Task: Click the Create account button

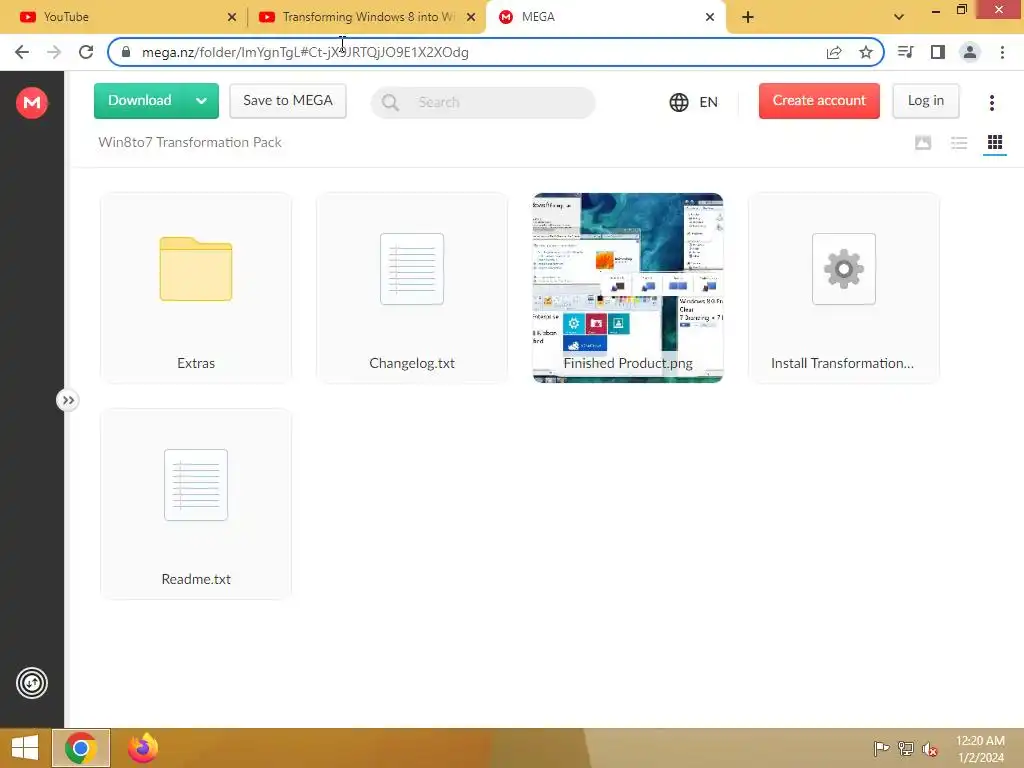Action: click(819, 101)
